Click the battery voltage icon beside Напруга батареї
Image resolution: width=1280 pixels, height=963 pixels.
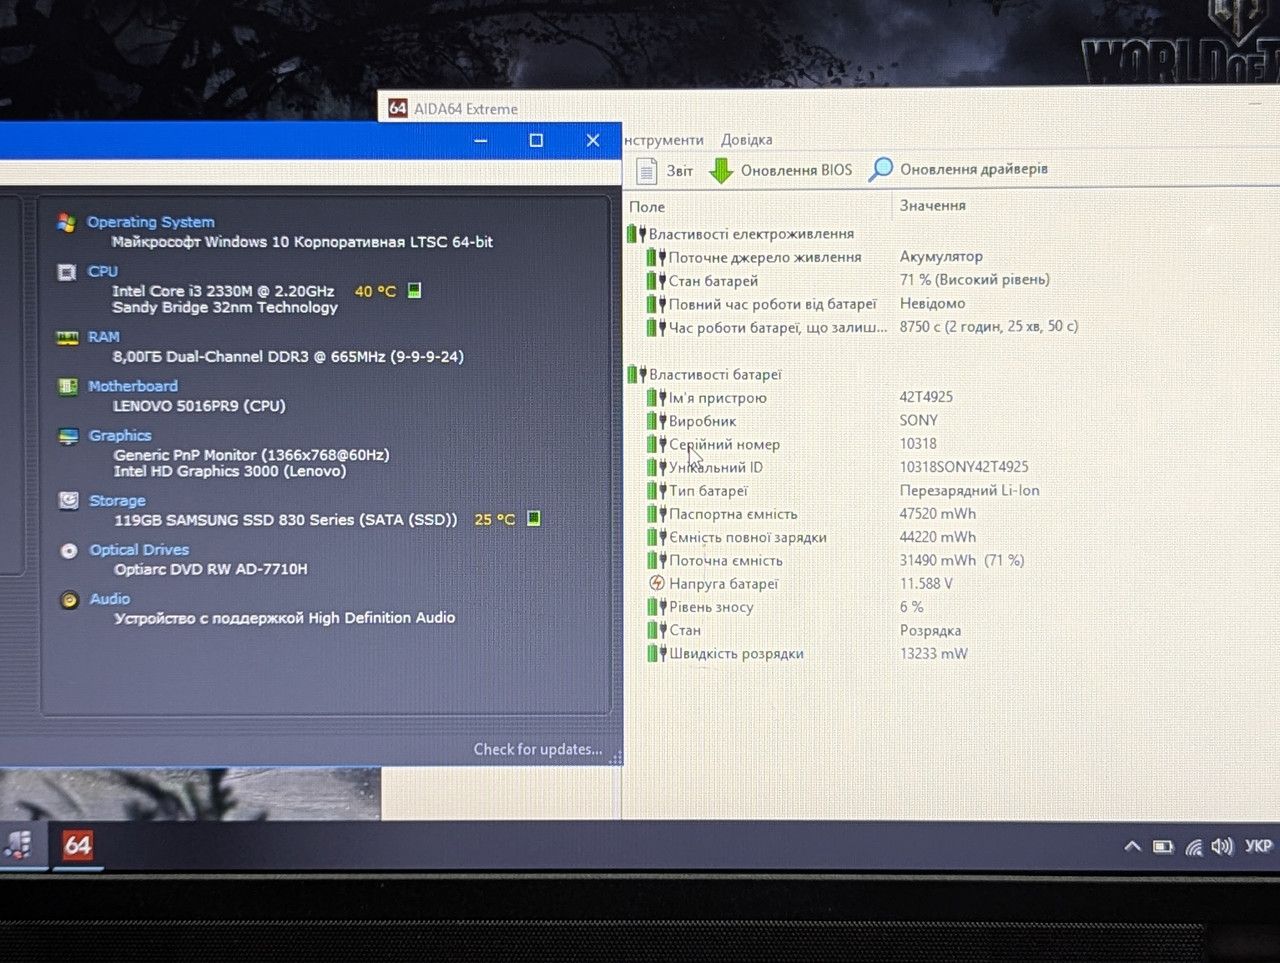(x=657, y=583)
